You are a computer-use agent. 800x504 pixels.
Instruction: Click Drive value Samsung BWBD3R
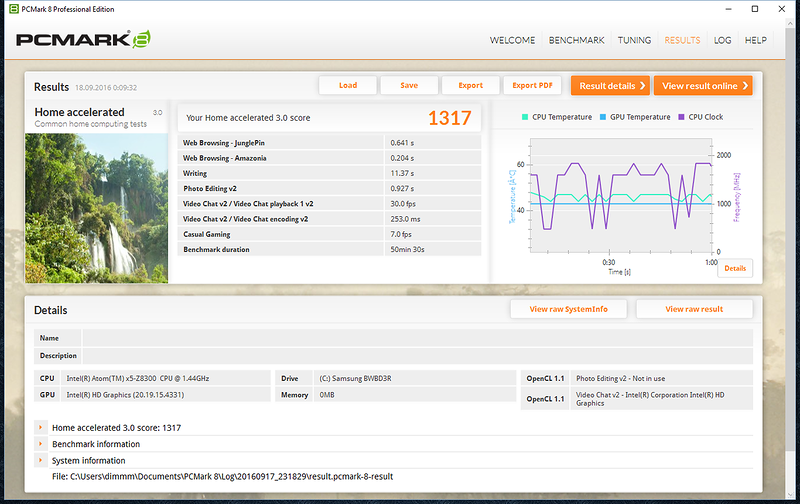355,379
